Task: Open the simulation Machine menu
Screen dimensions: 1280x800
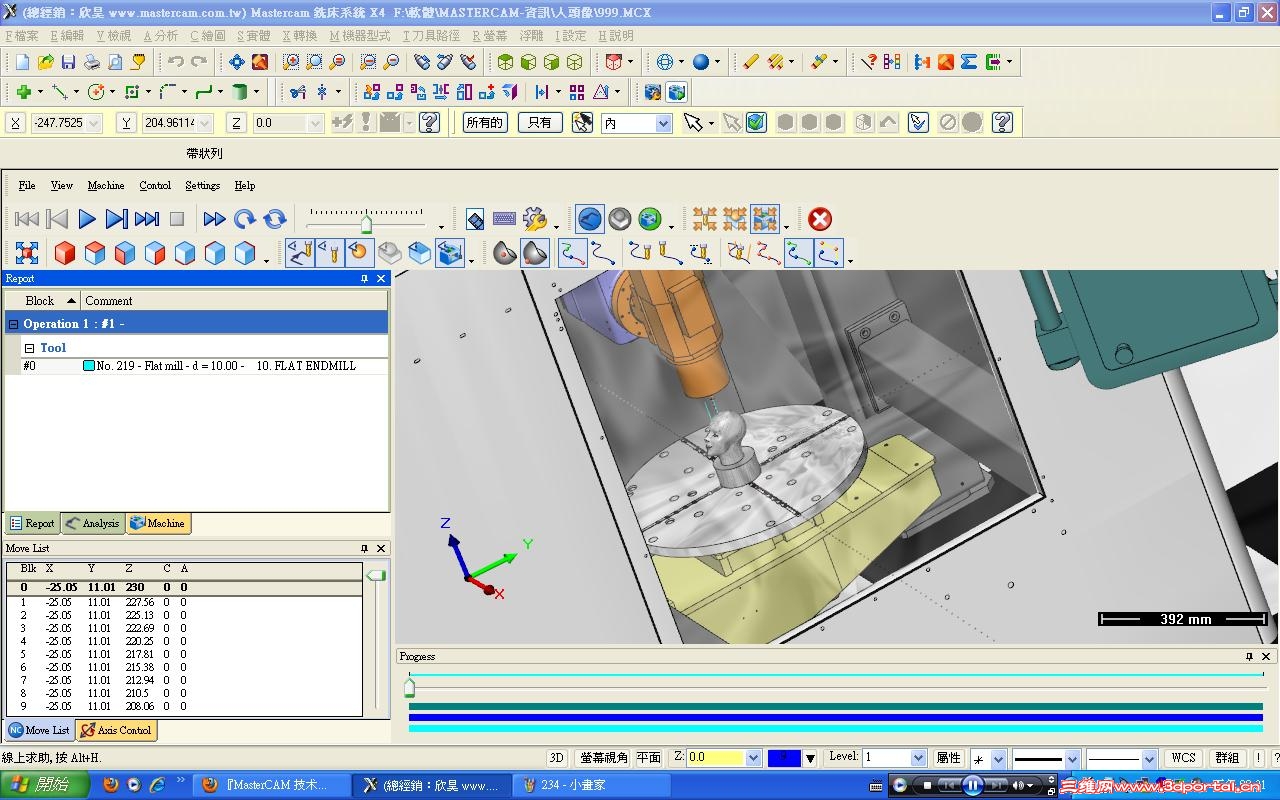Action: click(x=106, y=185)
